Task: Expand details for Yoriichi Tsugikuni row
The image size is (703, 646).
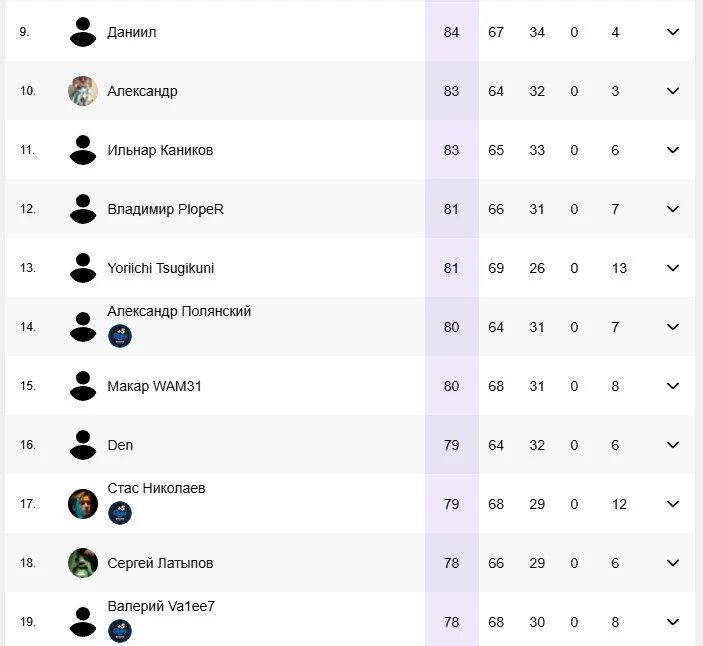Action: [673, 268]
